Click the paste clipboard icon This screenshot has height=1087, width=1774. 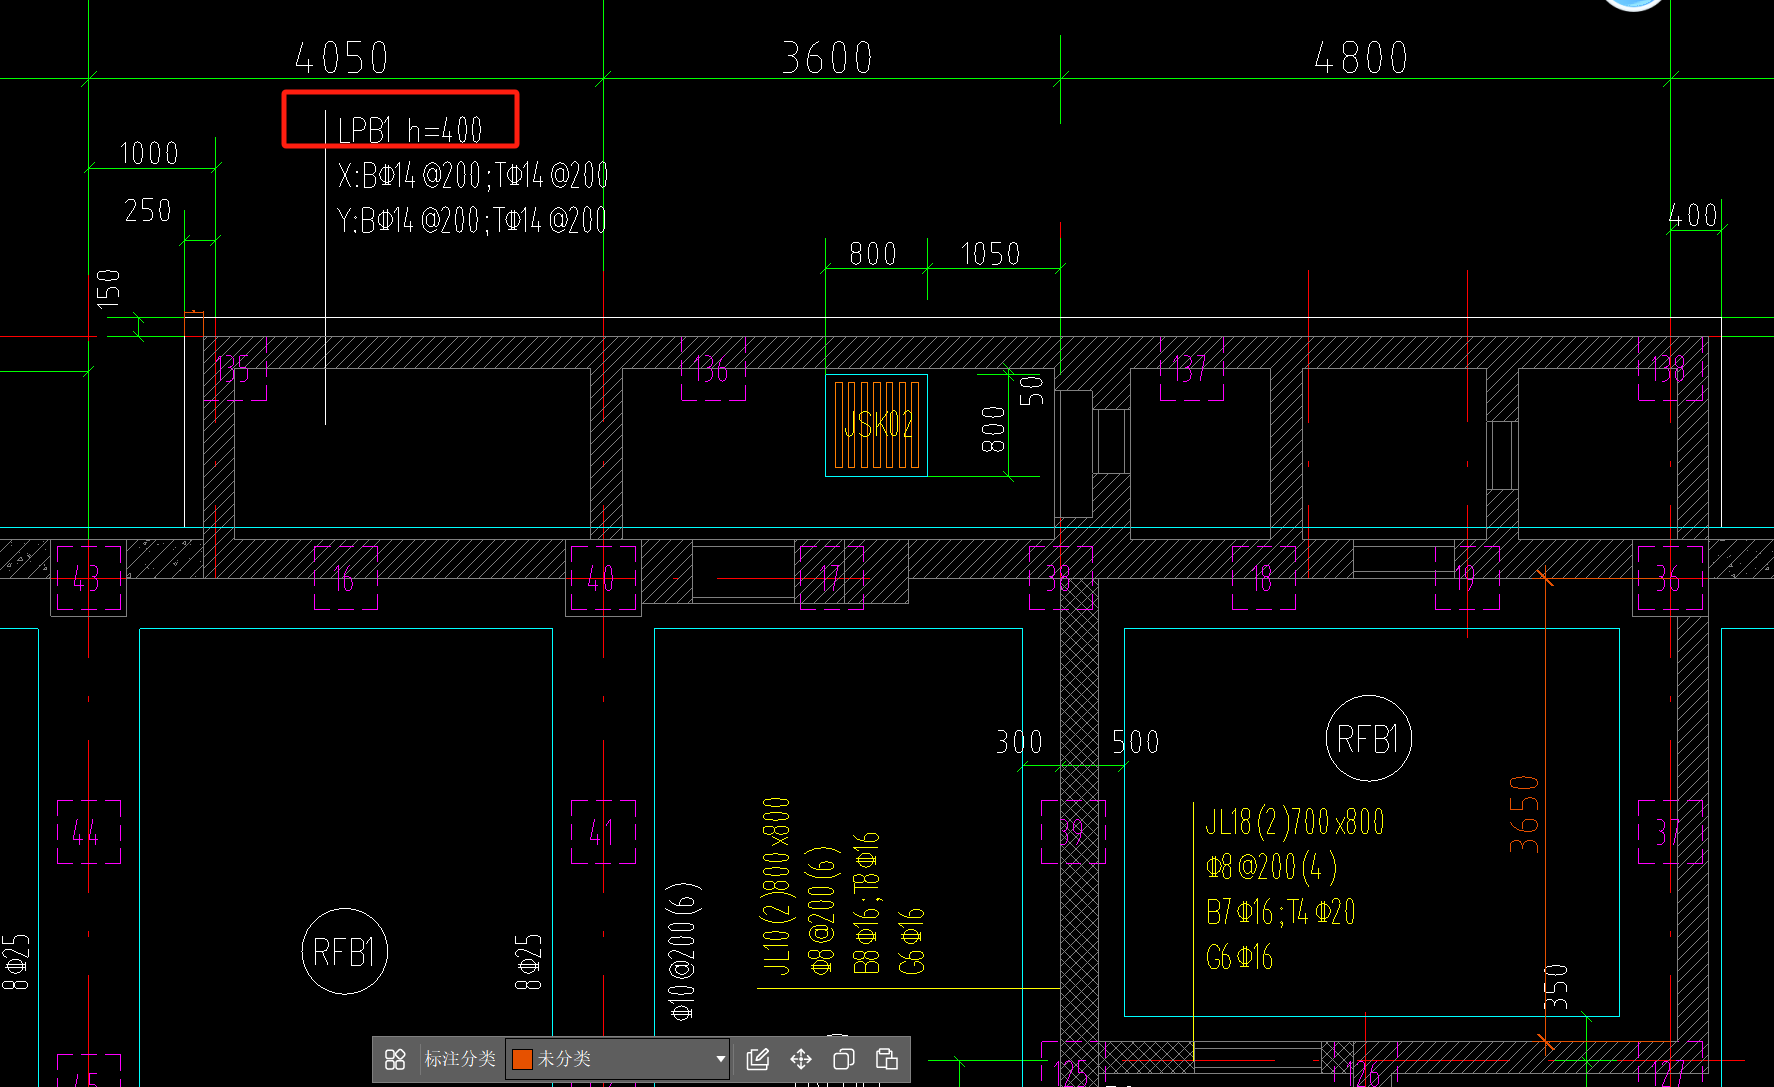887,1059
